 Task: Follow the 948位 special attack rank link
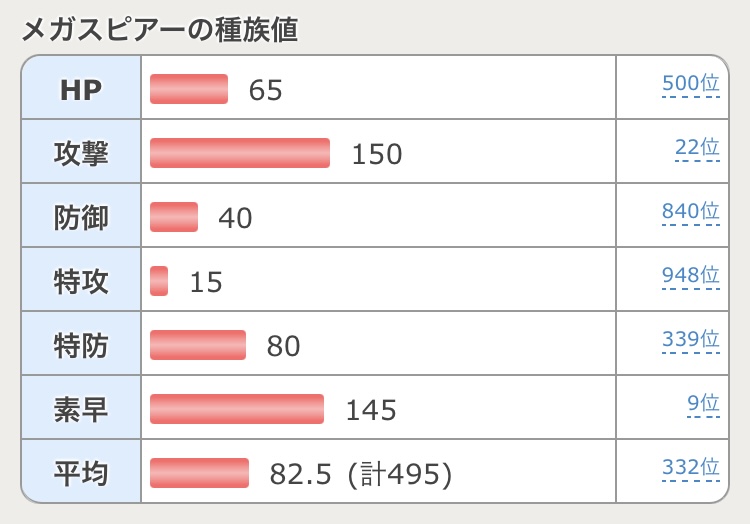(x=690, y=276)
